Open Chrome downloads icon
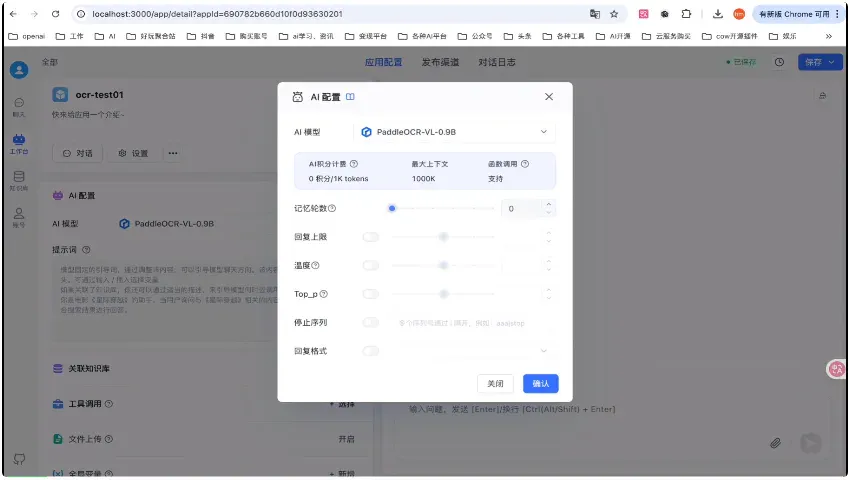The width and height of the screenshot is (850, 480). pos(717,14)
